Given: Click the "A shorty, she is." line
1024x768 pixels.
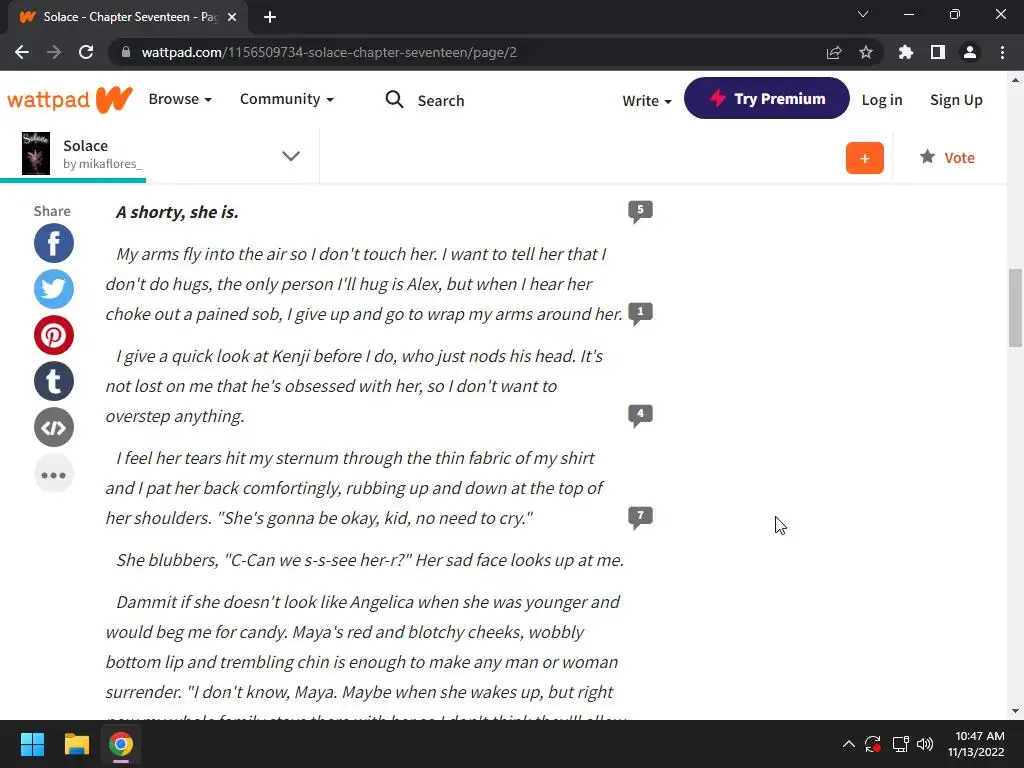Looking at the screenshot, I should point(177,212).
